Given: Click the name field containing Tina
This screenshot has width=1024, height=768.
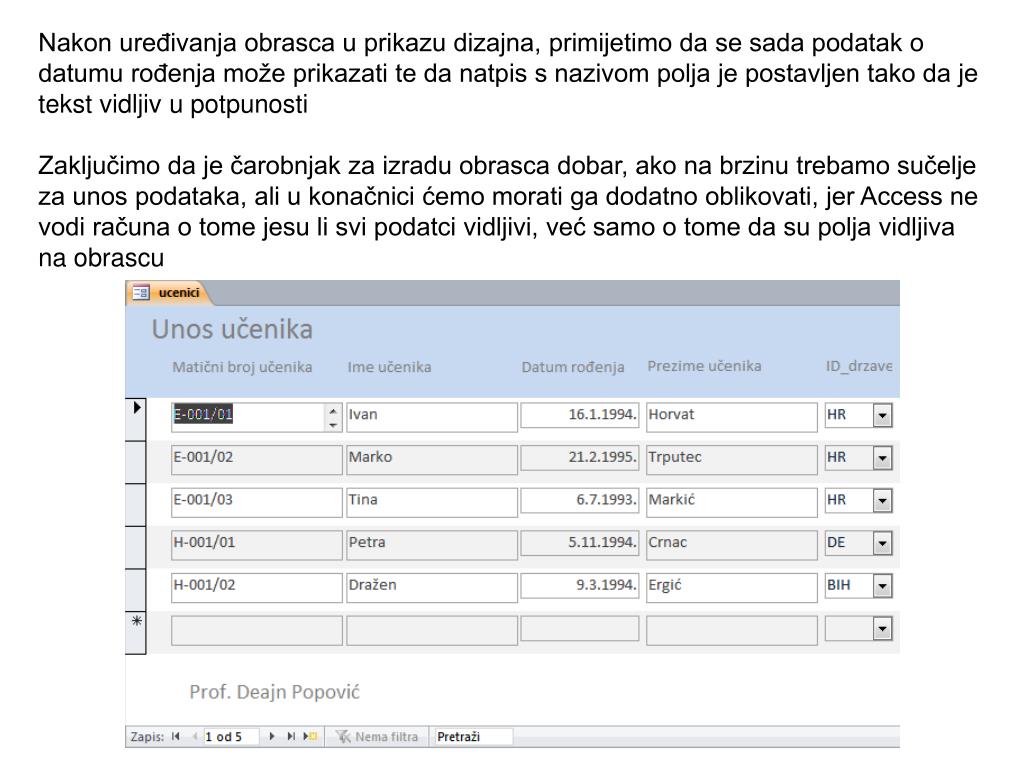Looking at the screenshot, I should [432, 502].
